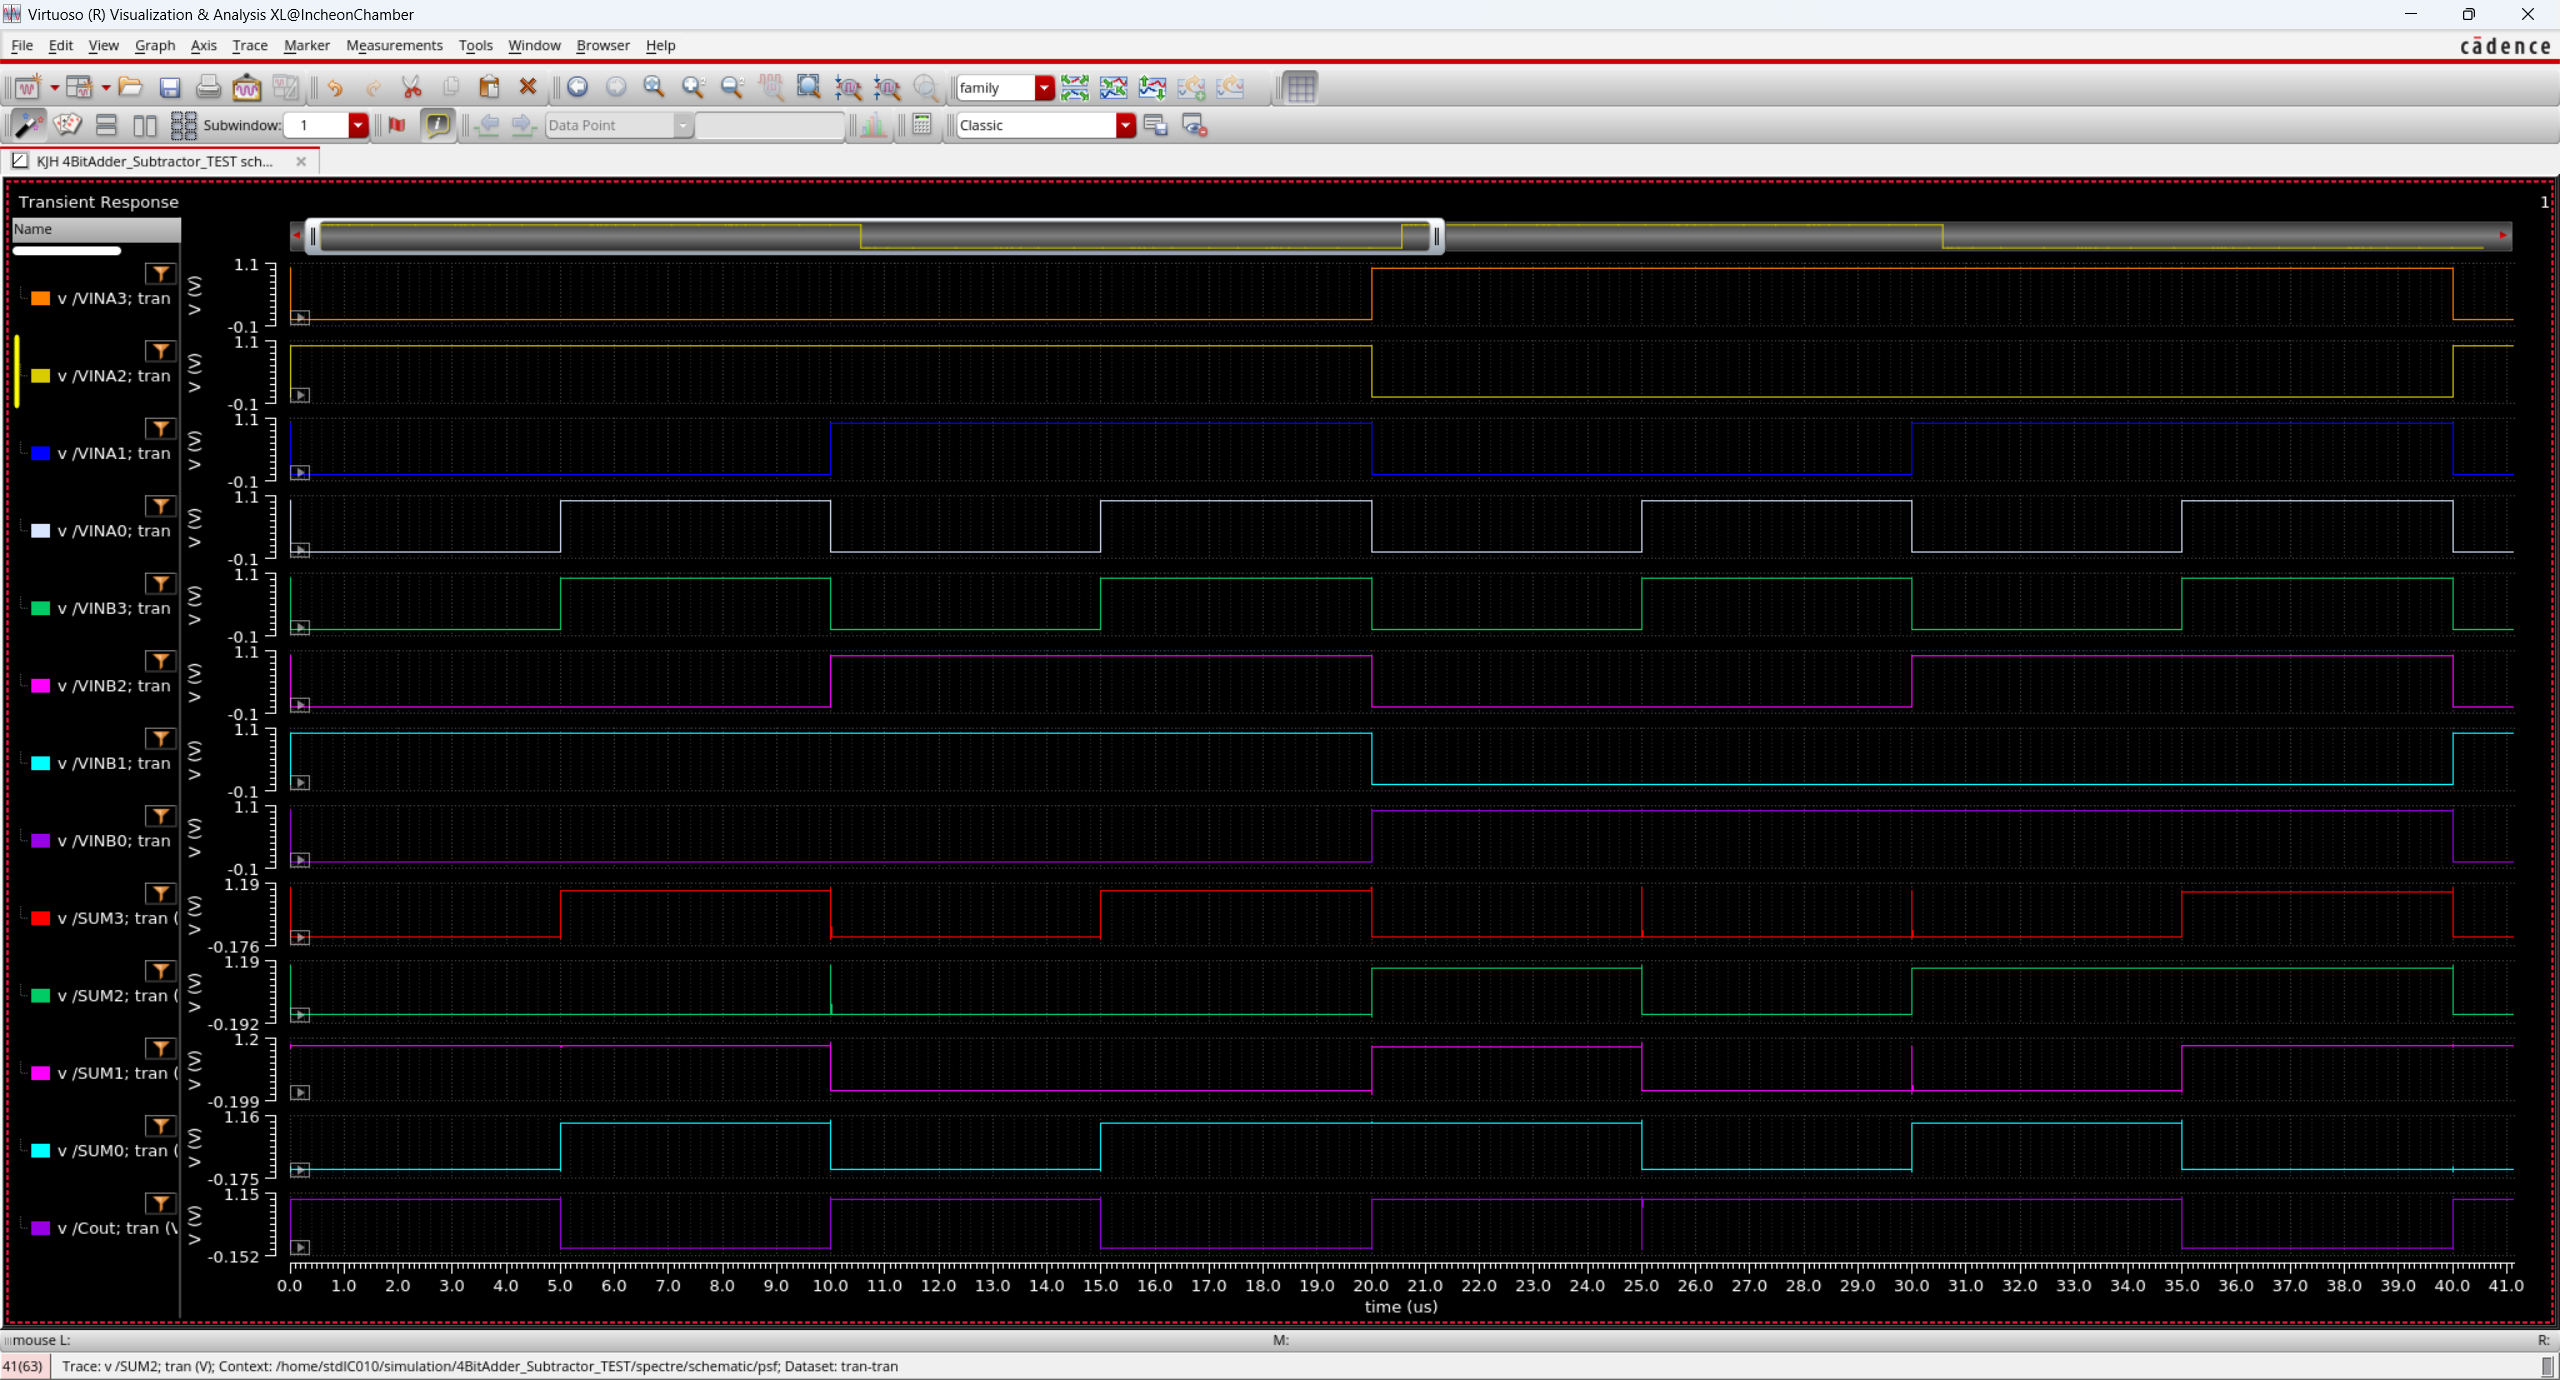Click the Print icon
This screenshot has height=1380, width=2560.
tap(208, 88)
